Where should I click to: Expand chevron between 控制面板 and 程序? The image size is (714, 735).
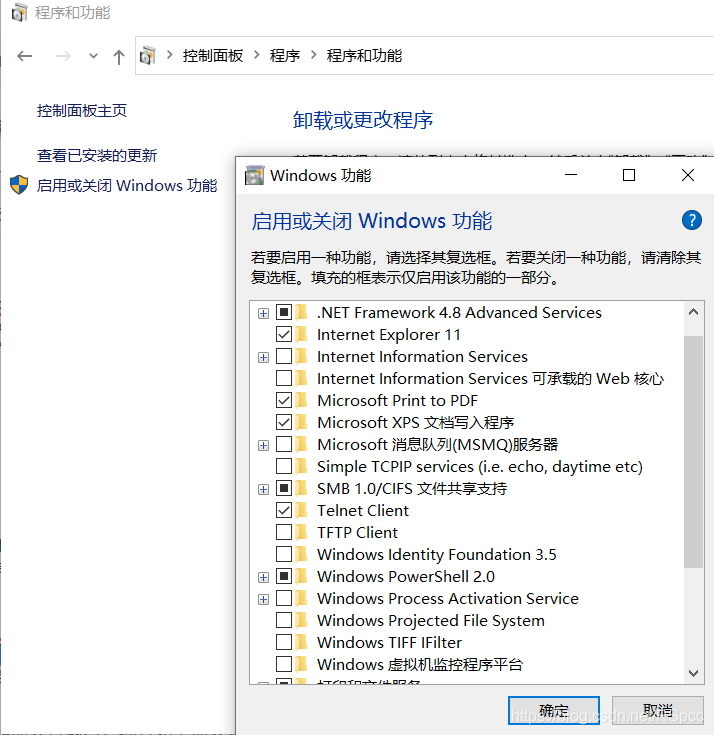(256, 55)
